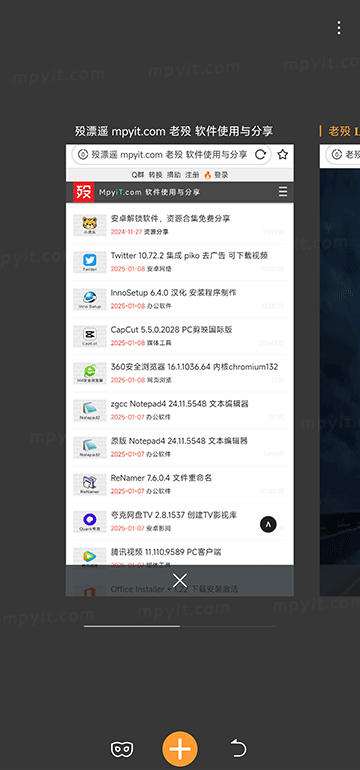Open 夸克网盘TV 2.8.1537 article
The image size is (360, 770).
pos(174,515)
